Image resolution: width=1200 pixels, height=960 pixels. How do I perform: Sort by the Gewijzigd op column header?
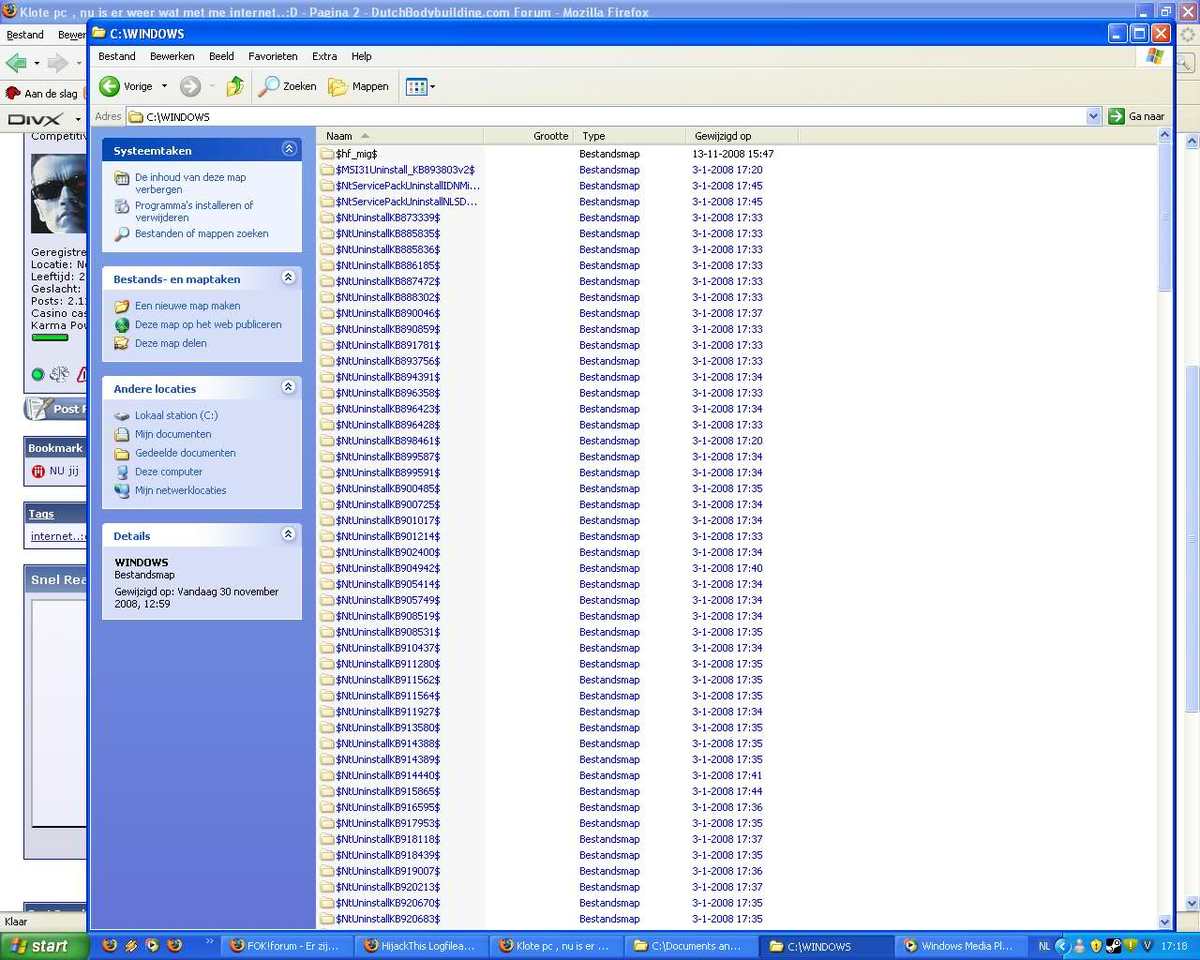[723, 136]
